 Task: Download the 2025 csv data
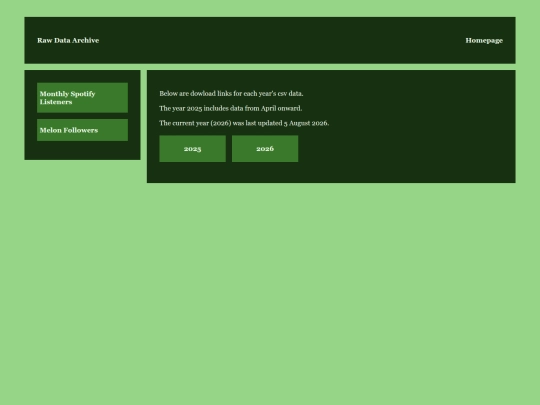point(193,149)
